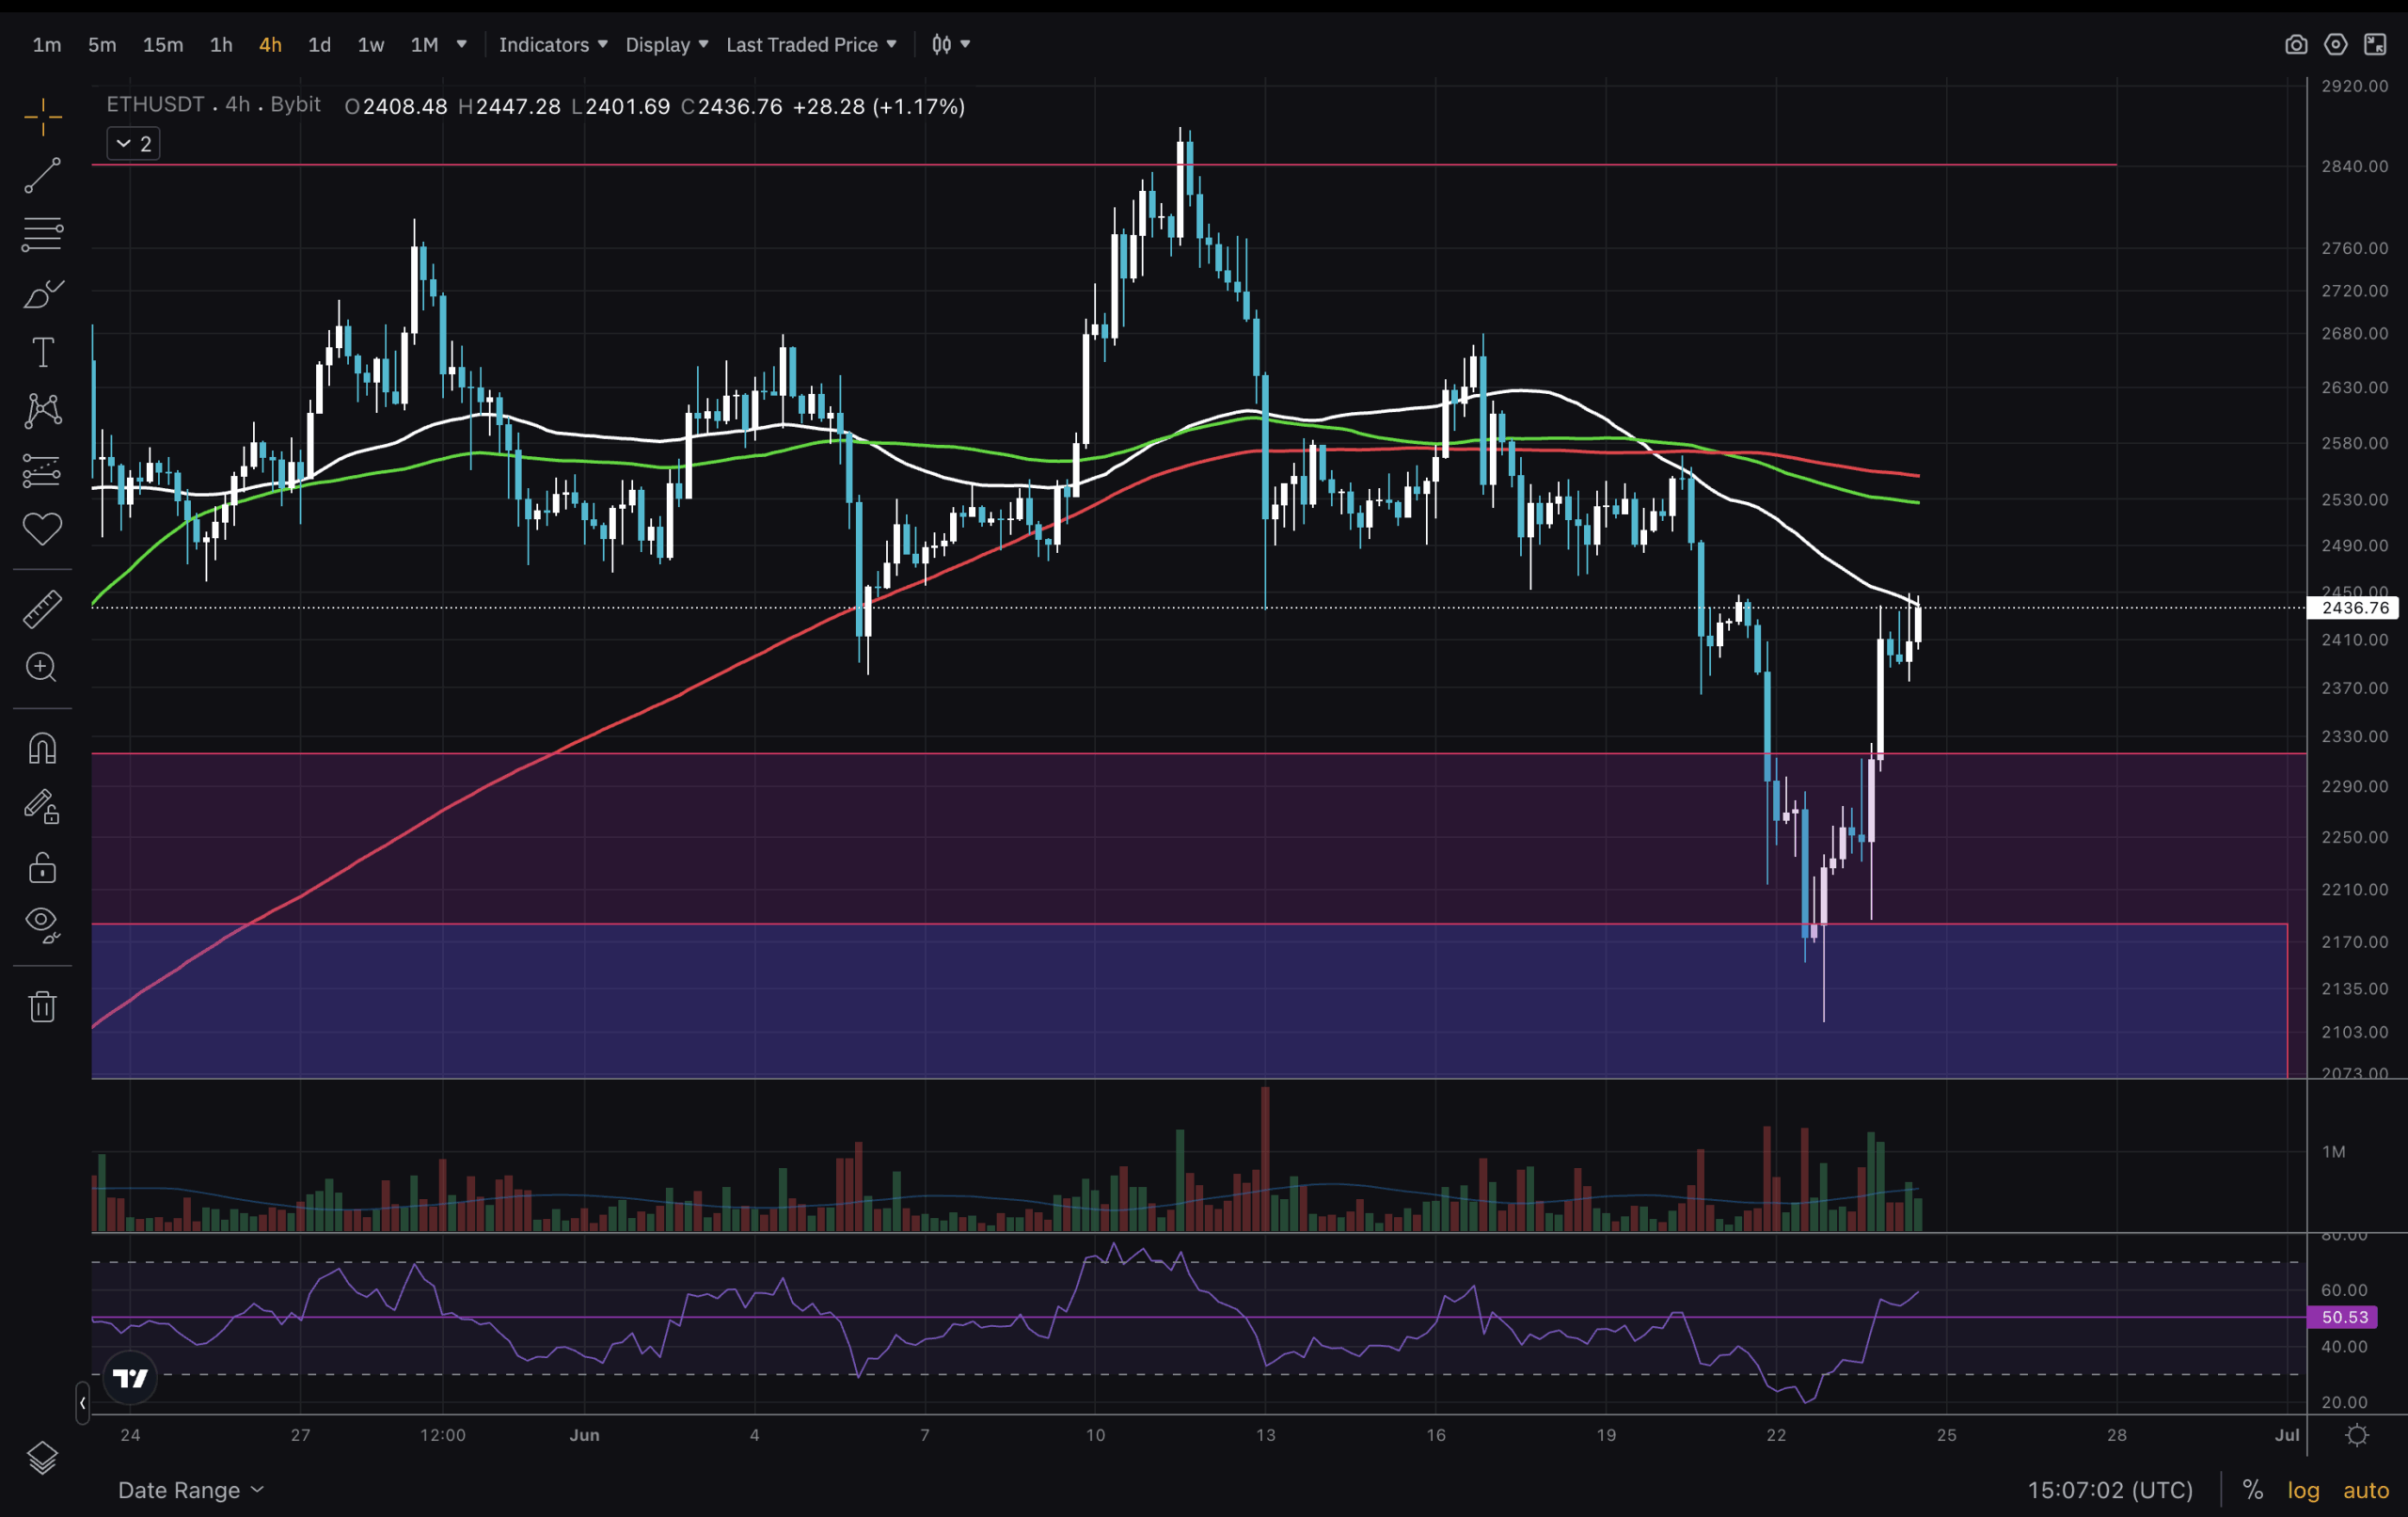
Task: Open chart settings hexagon icon
Action: coord(2335,44)
